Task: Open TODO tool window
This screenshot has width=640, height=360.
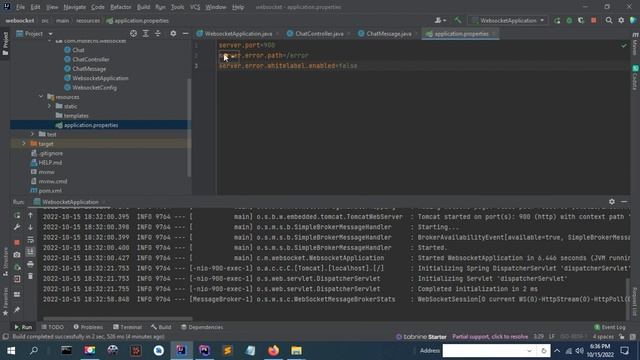Action: (52, 327)
